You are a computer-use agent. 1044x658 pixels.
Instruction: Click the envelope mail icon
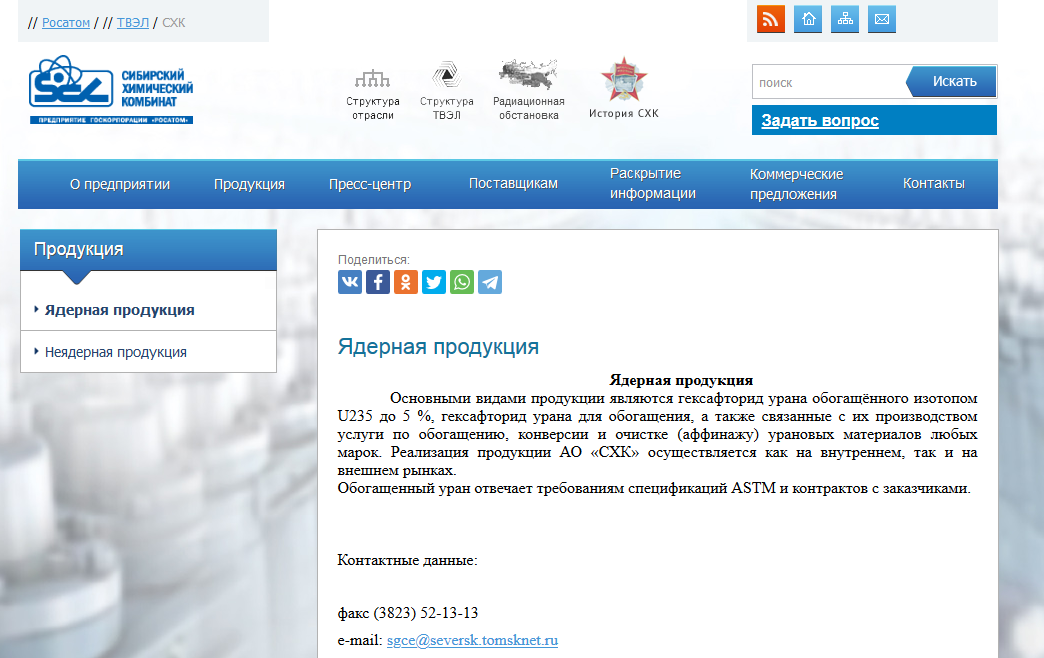[x=882, y=19]
